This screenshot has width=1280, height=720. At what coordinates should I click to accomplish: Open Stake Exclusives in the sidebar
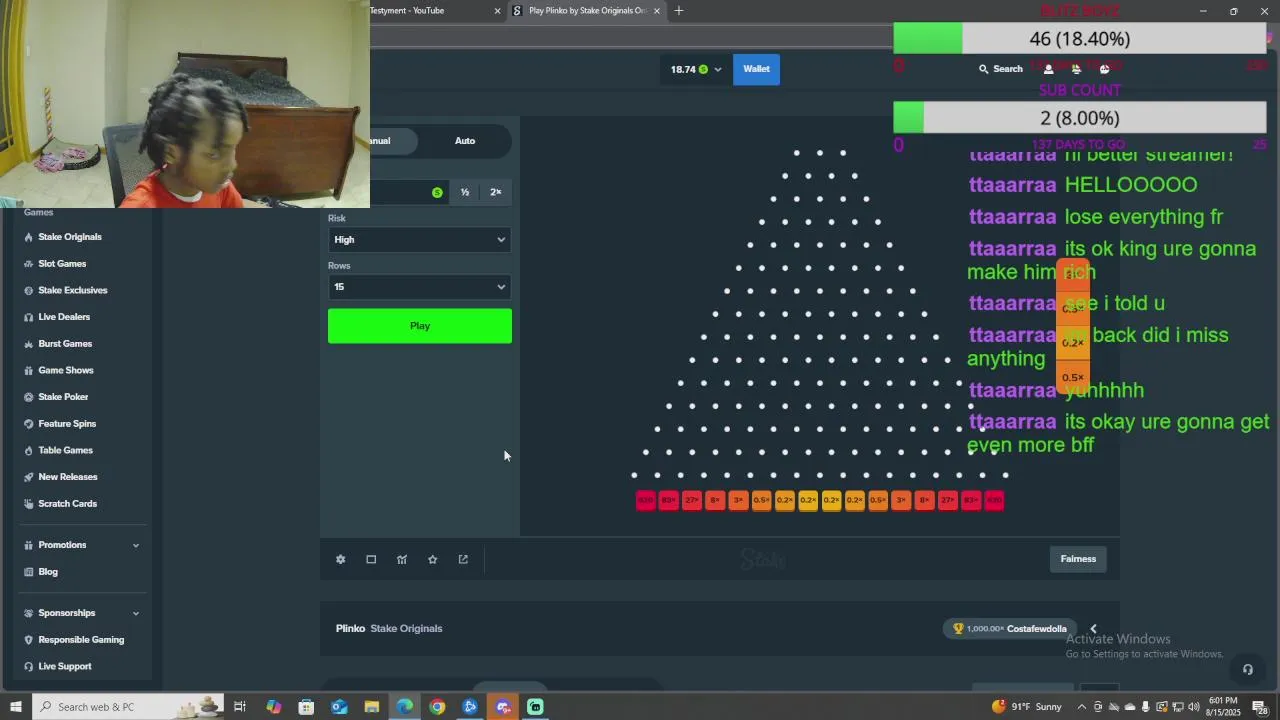[72, 290]
